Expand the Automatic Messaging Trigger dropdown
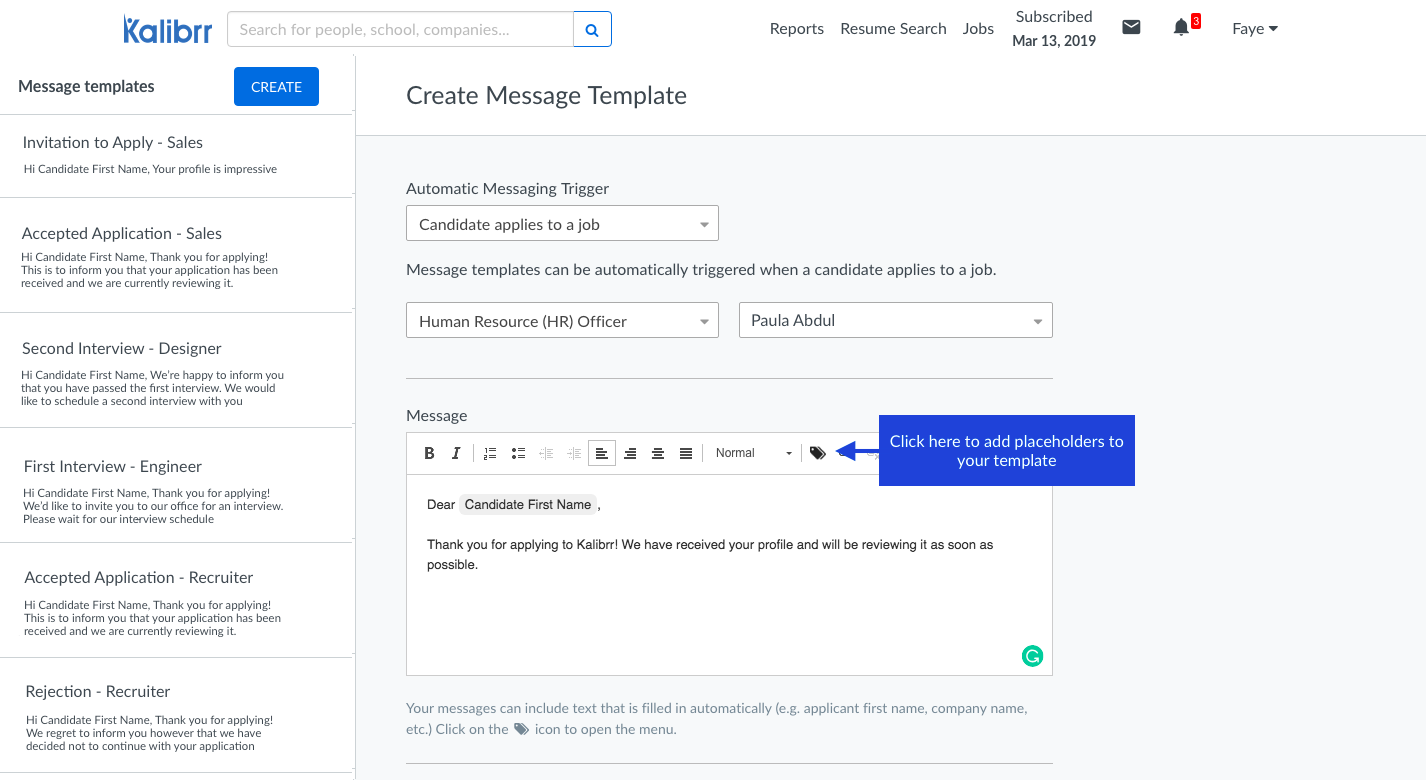This screenshot has width=1426, height=780. tap(562, 224)
